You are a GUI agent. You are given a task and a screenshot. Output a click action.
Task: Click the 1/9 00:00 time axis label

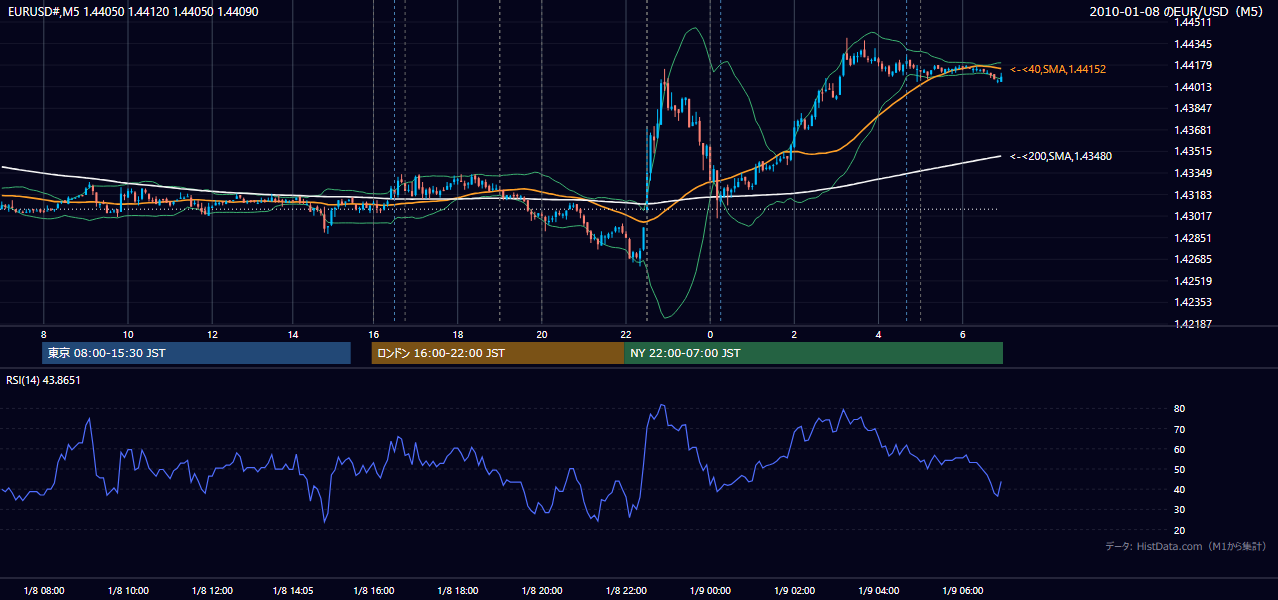710,590
